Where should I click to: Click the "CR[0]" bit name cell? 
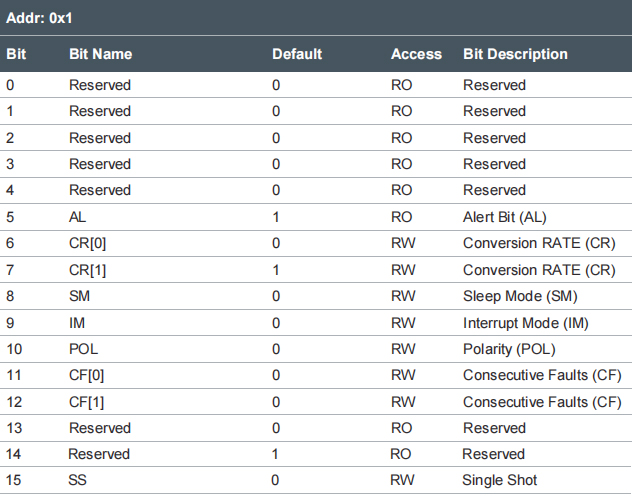[87, 243]
